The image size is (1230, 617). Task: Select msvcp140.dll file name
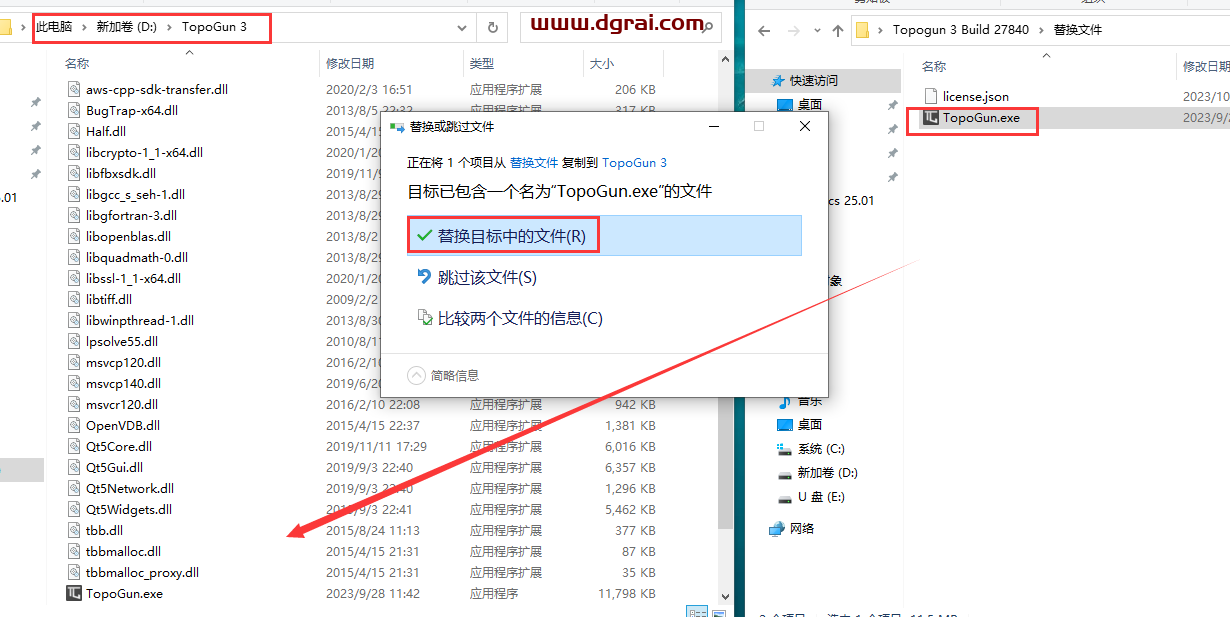(123, 383)
